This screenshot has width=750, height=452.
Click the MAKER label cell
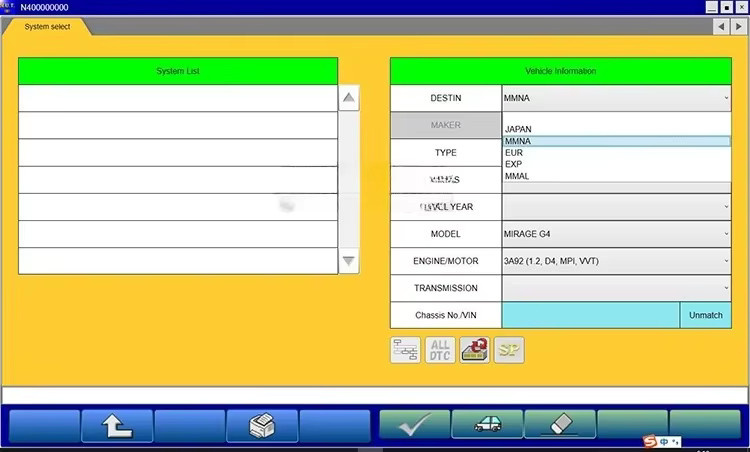(x=446, y=125)
